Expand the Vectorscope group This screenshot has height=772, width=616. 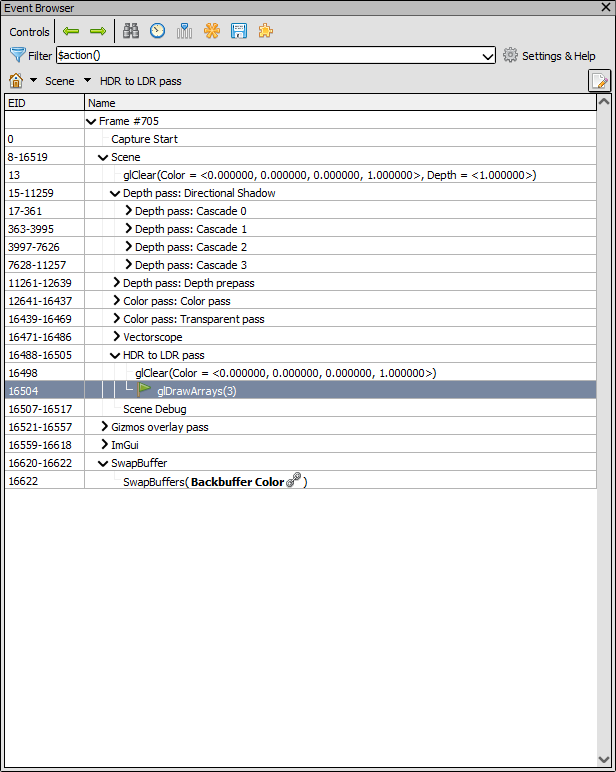coord(116,337)
